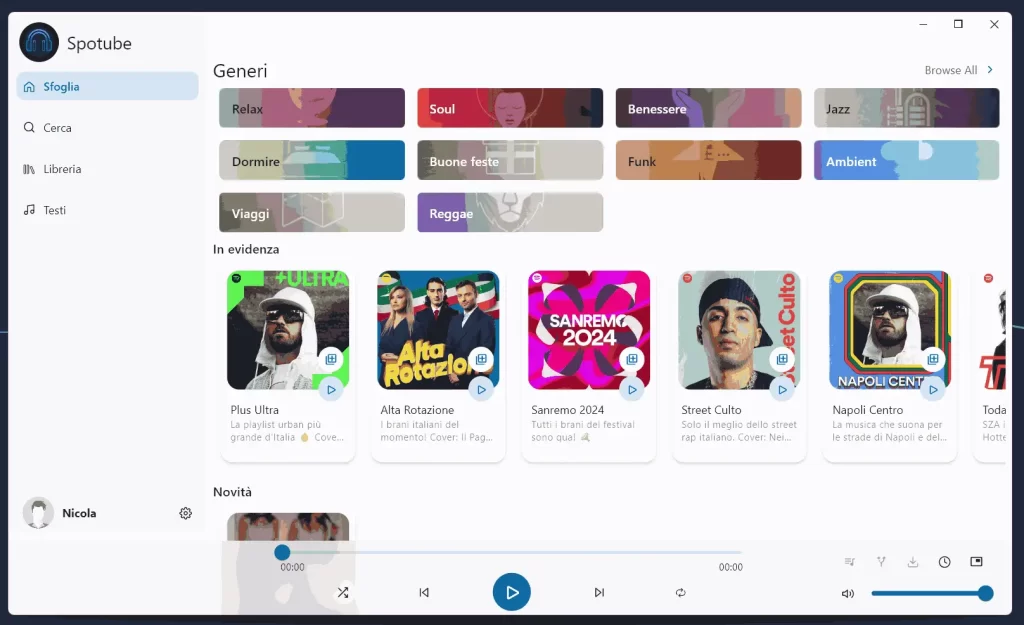1024x625 pixels.
Task: Play the Napoli Centro playlist
Action: [933, 390]
